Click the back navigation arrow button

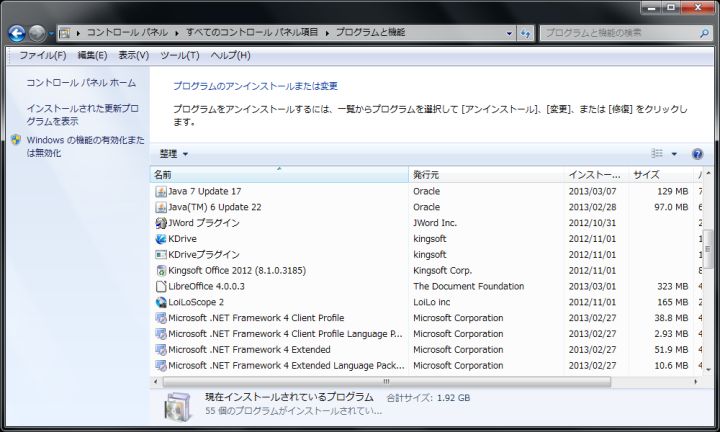[17, 33]
